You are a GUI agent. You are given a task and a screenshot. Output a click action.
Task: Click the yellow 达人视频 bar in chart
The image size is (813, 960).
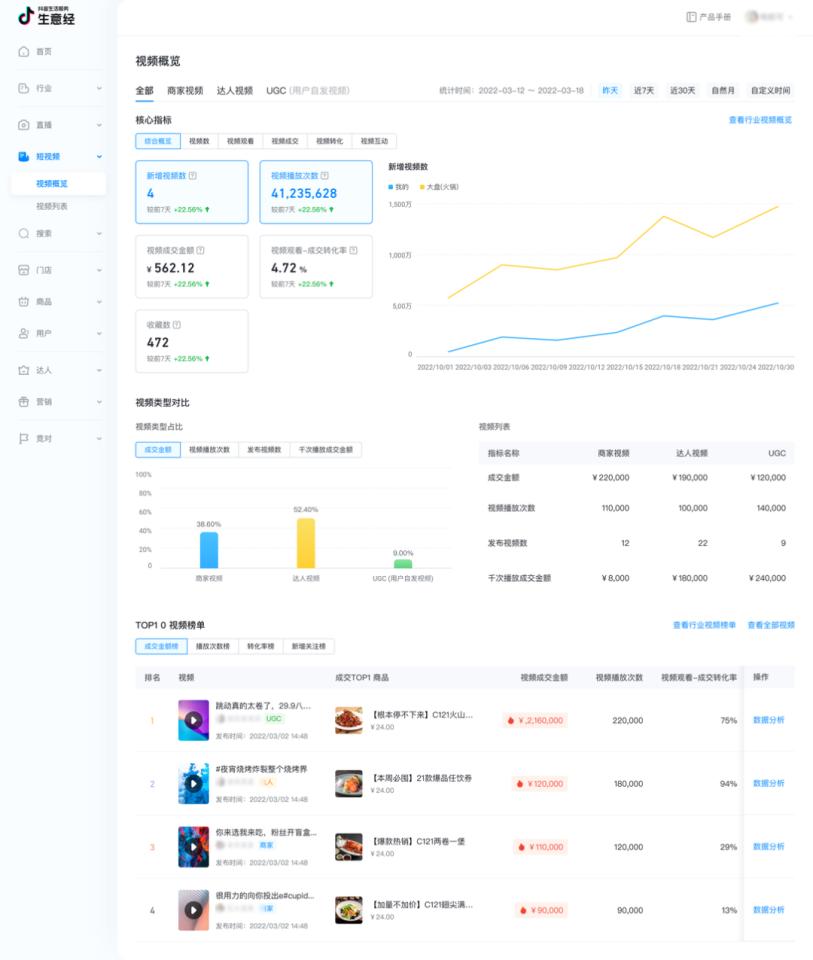305,542
